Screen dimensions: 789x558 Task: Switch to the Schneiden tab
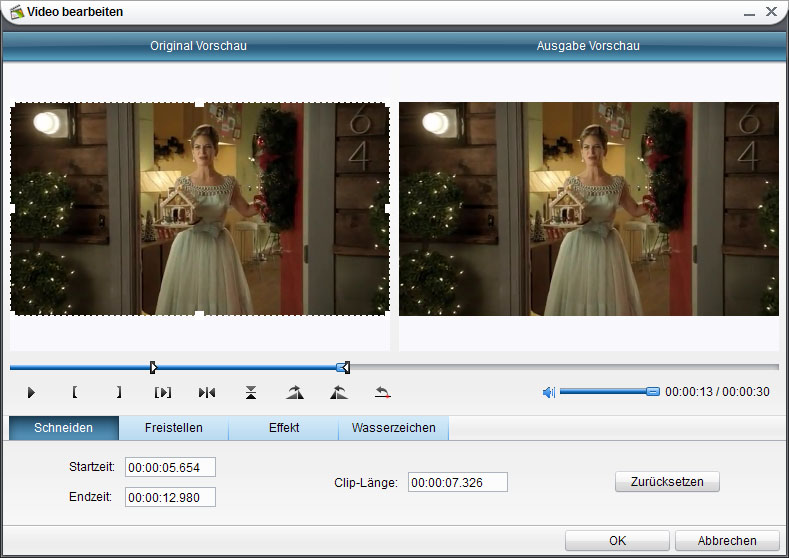[64, 428]
